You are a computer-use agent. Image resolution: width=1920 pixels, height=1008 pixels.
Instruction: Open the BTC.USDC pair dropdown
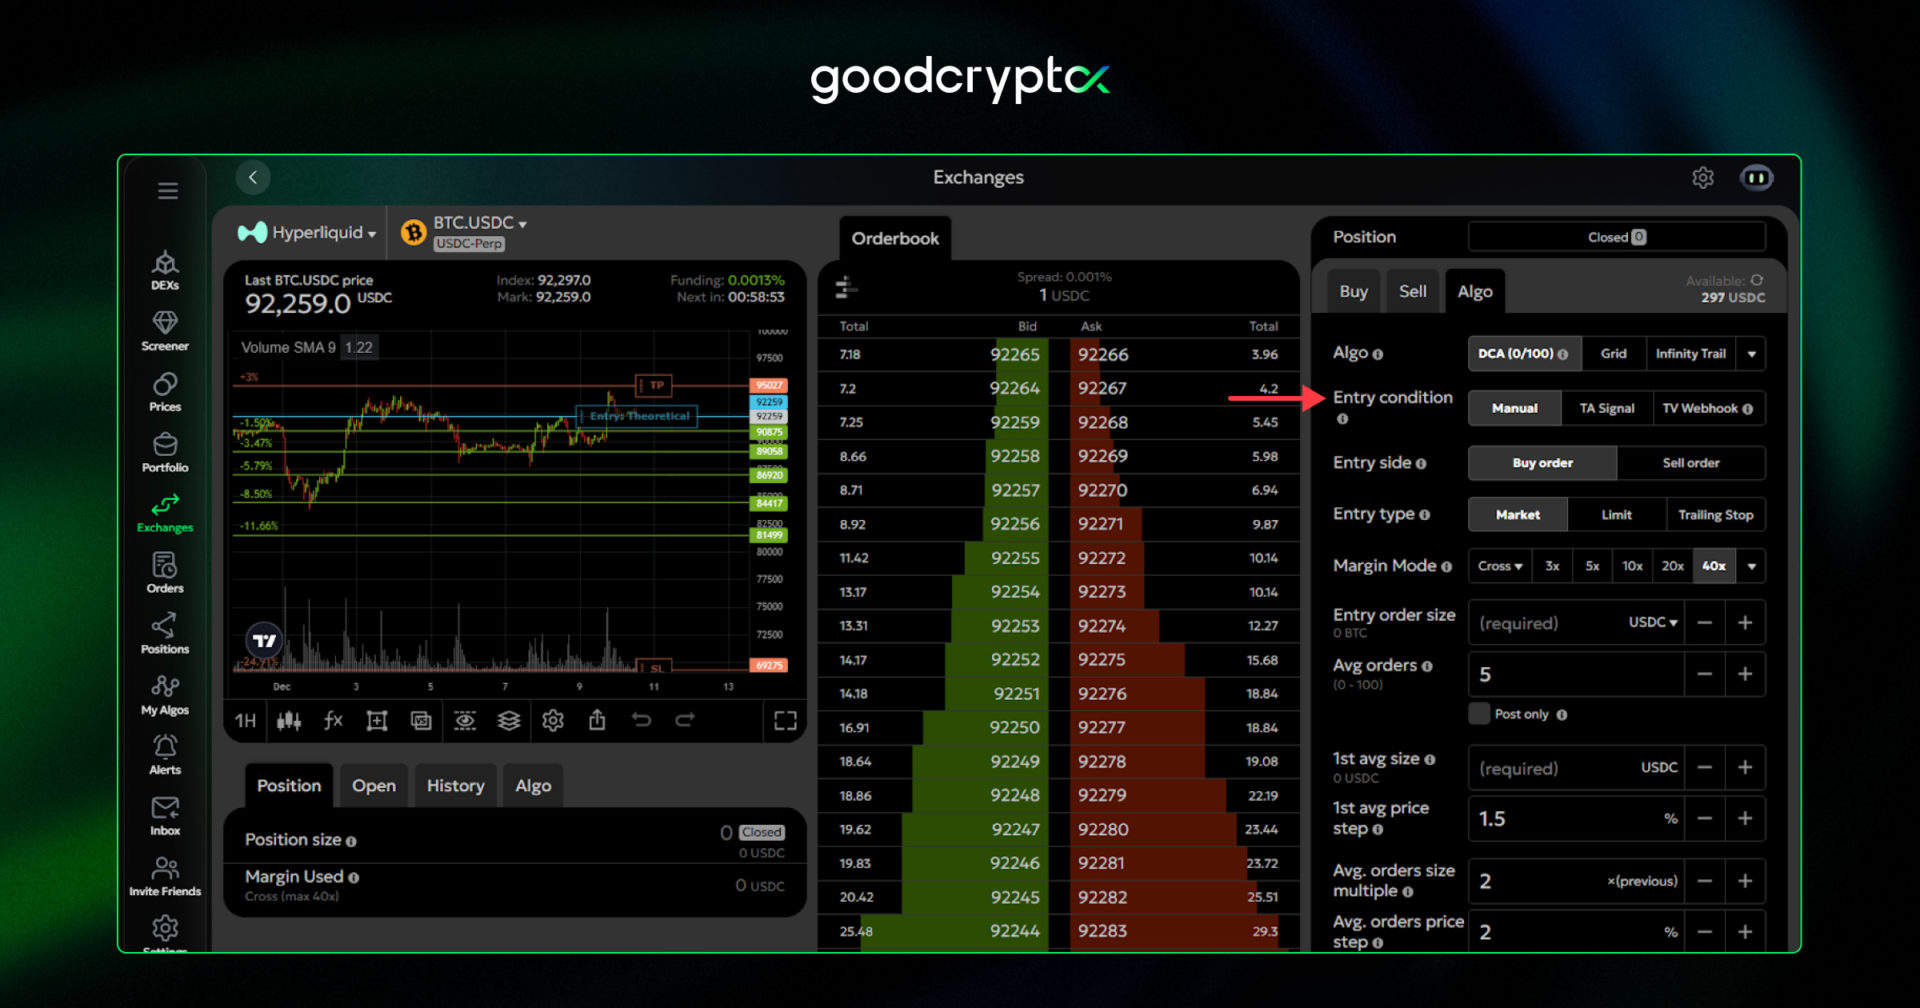[480, 223]
